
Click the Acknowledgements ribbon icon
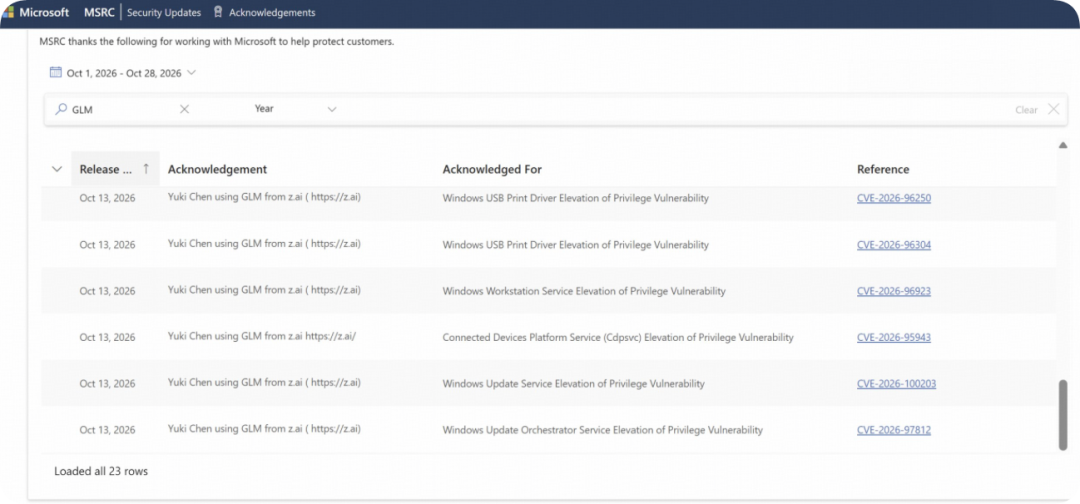coord(218,12)
